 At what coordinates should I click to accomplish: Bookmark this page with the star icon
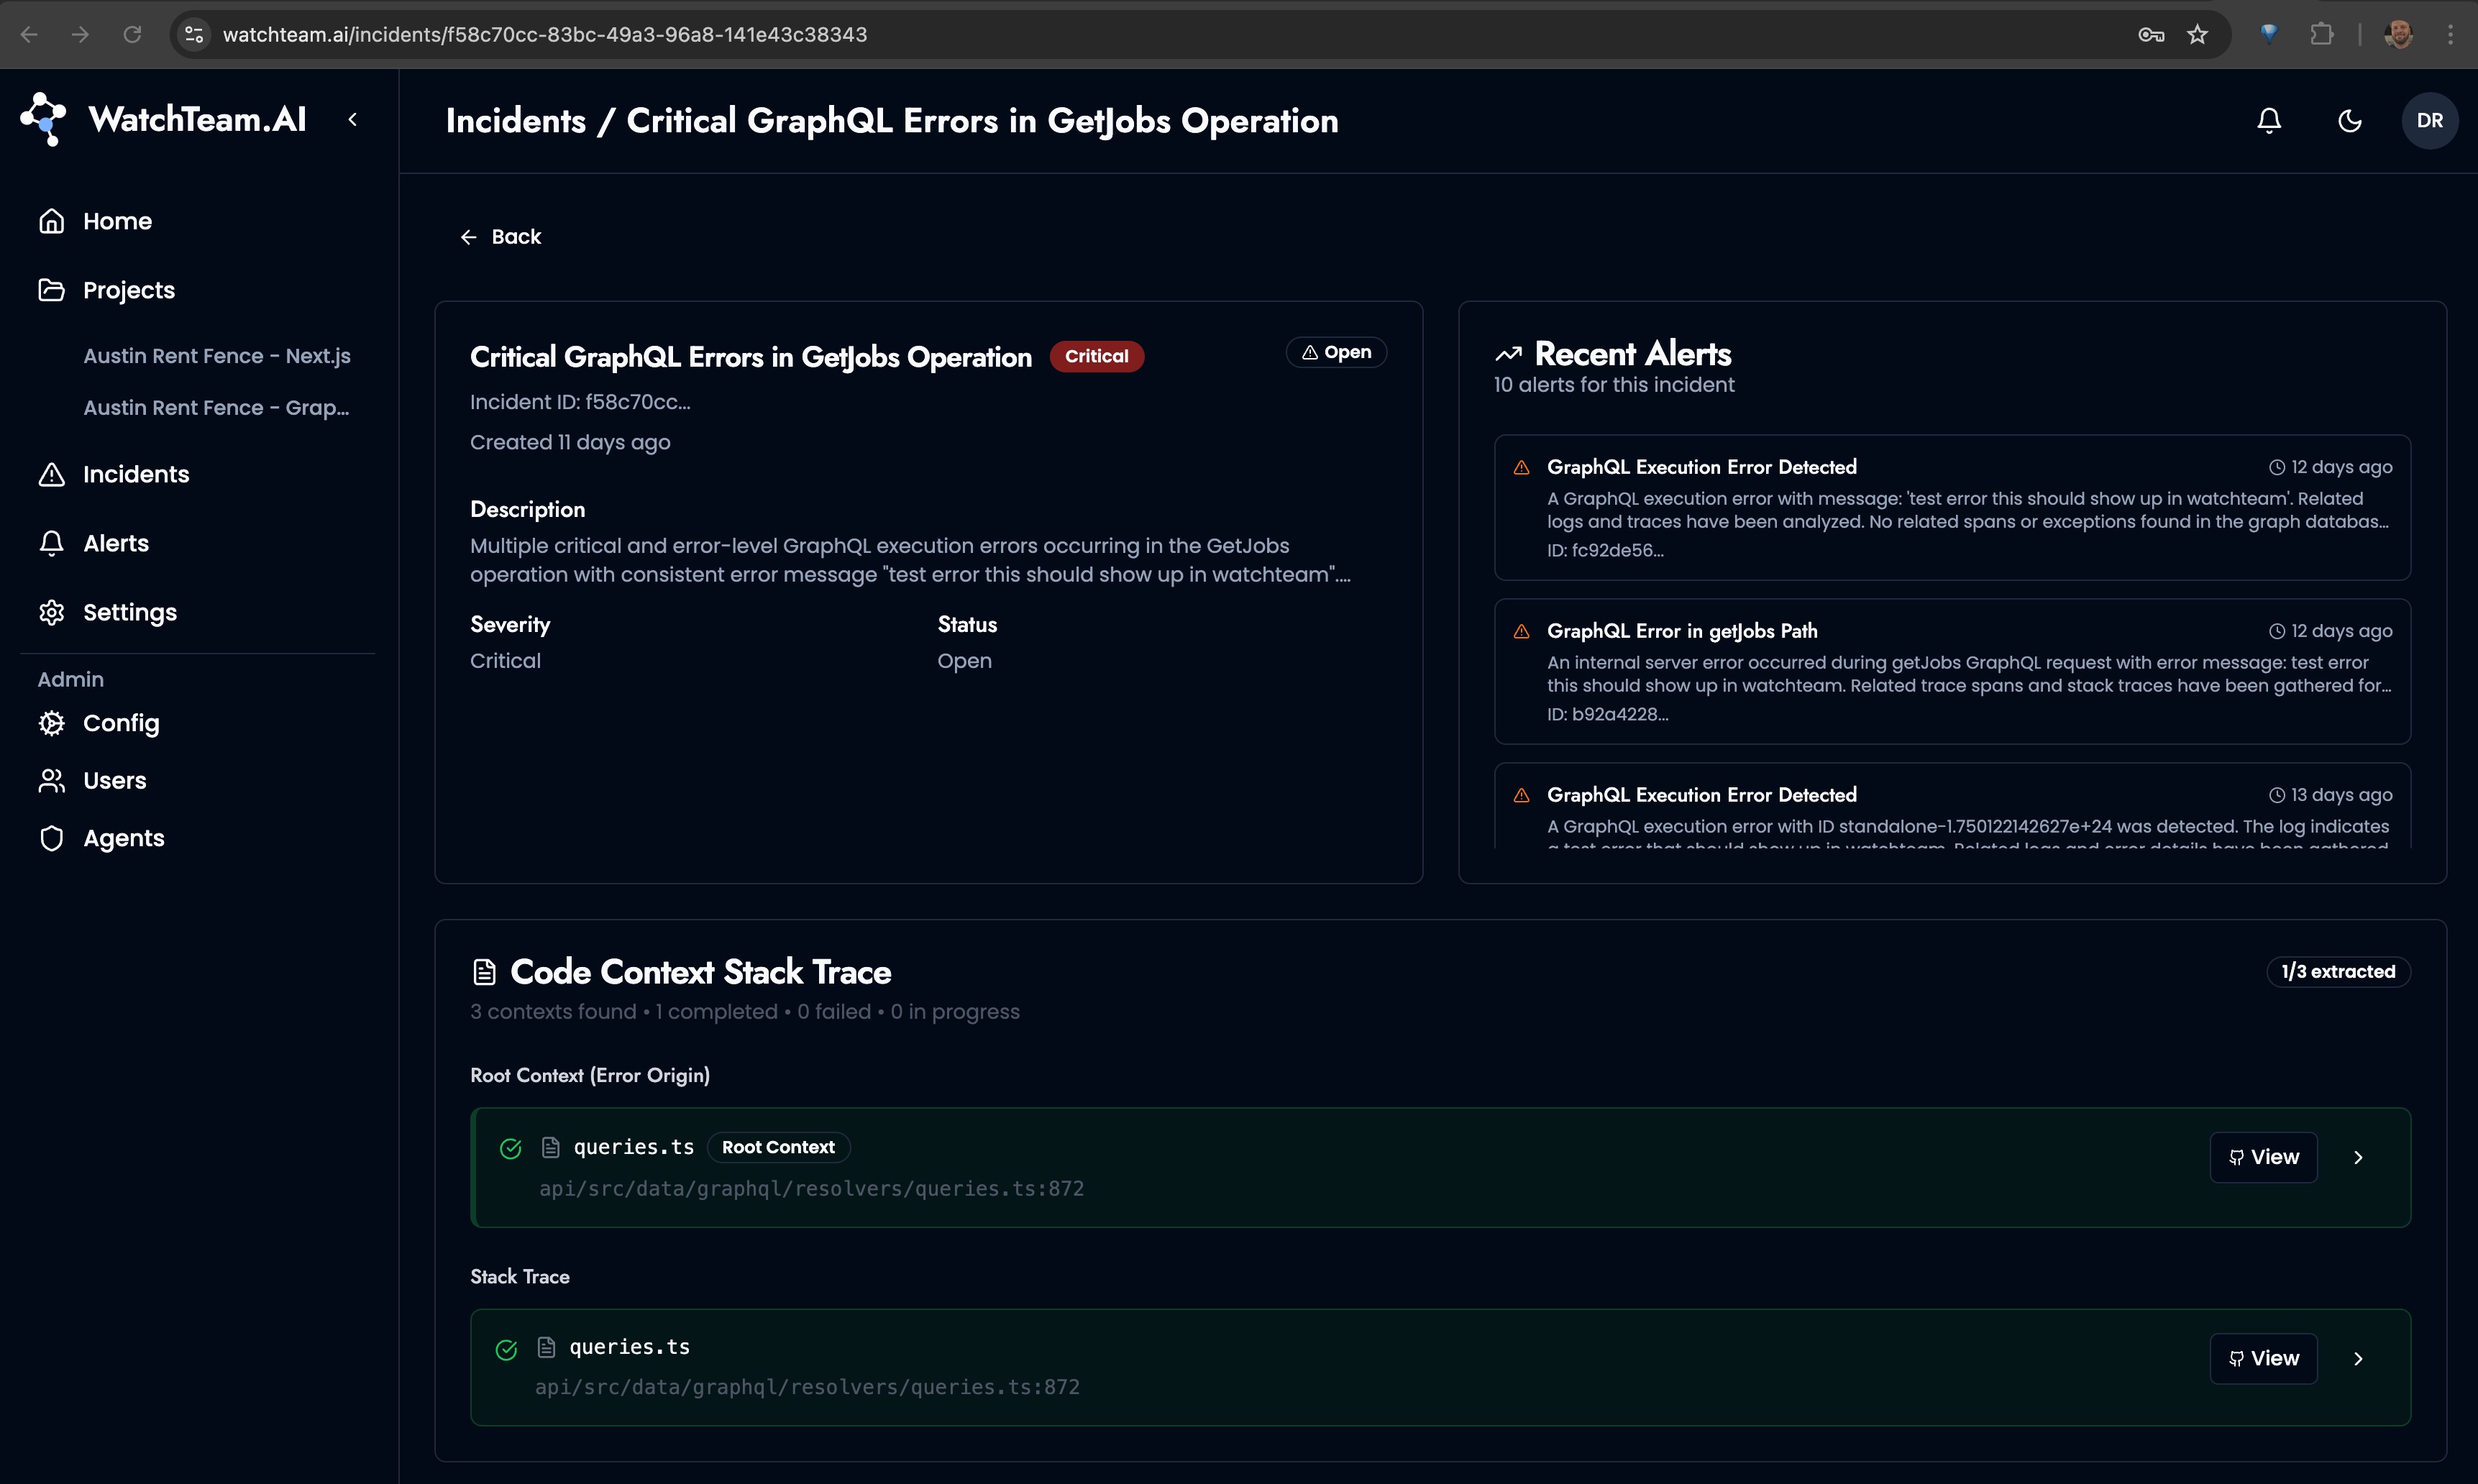click(x=2197, y=35)
